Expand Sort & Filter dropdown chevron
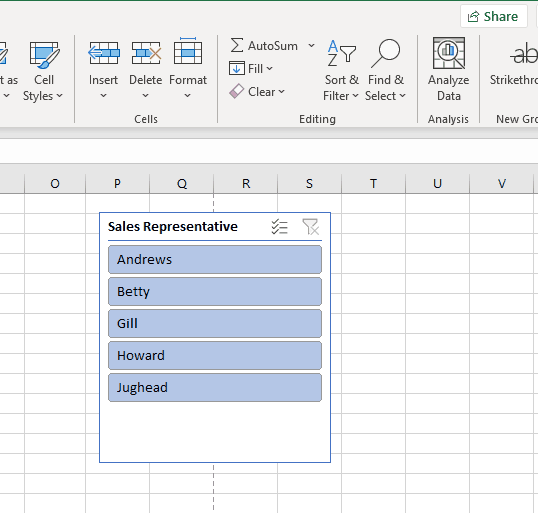Image resolution: width=538 pixels, height=513 pixels. tap(355, 96)
